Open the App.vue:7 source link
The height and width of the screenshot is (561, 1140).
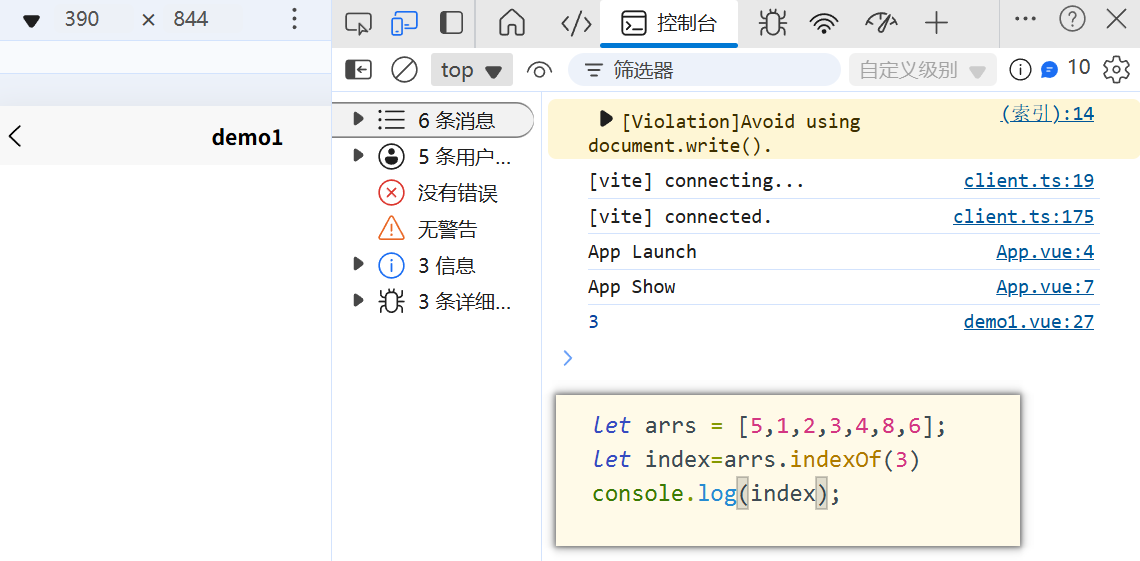[x=1045, y=286]
